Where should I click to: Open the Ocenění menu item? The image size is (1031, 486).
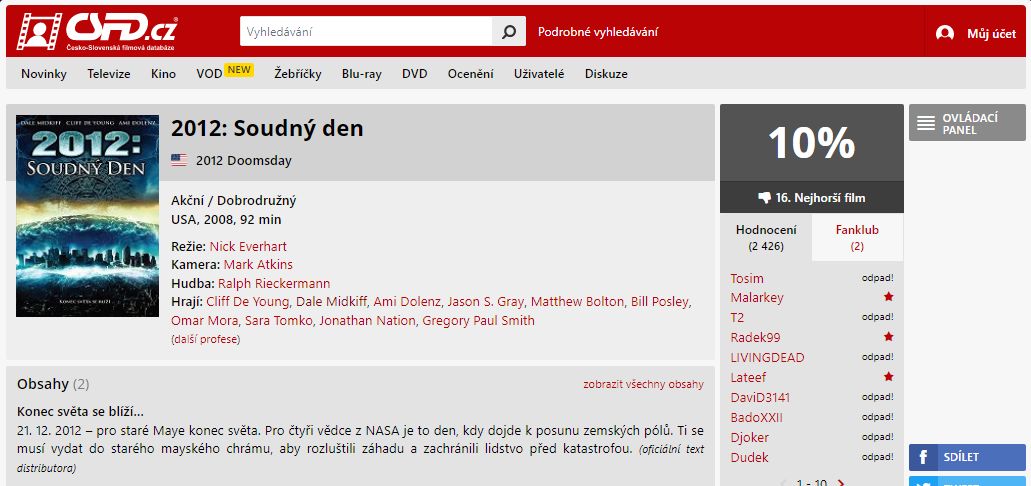[471, 74]
